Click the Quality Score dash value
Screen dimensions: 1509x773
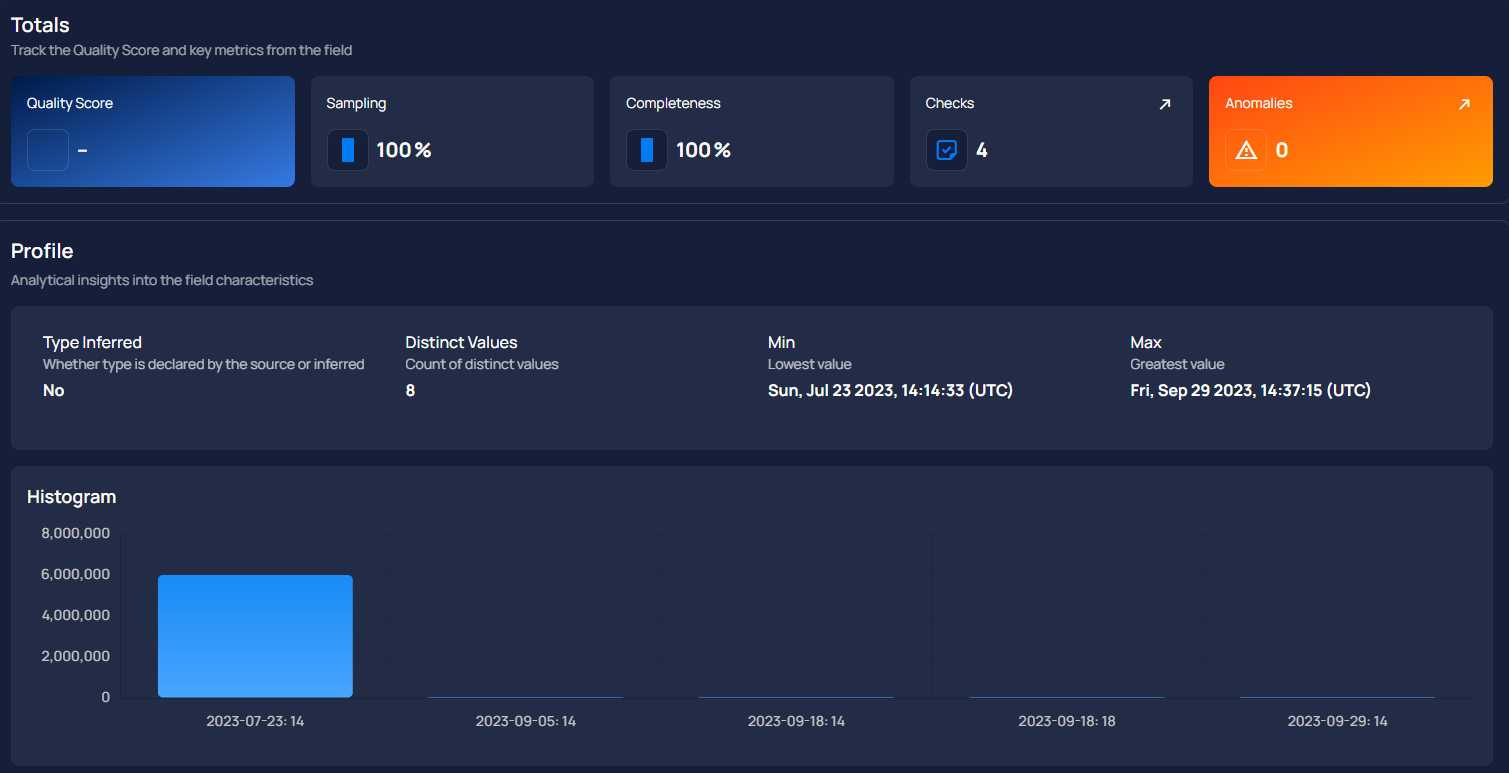click(83, 150)
